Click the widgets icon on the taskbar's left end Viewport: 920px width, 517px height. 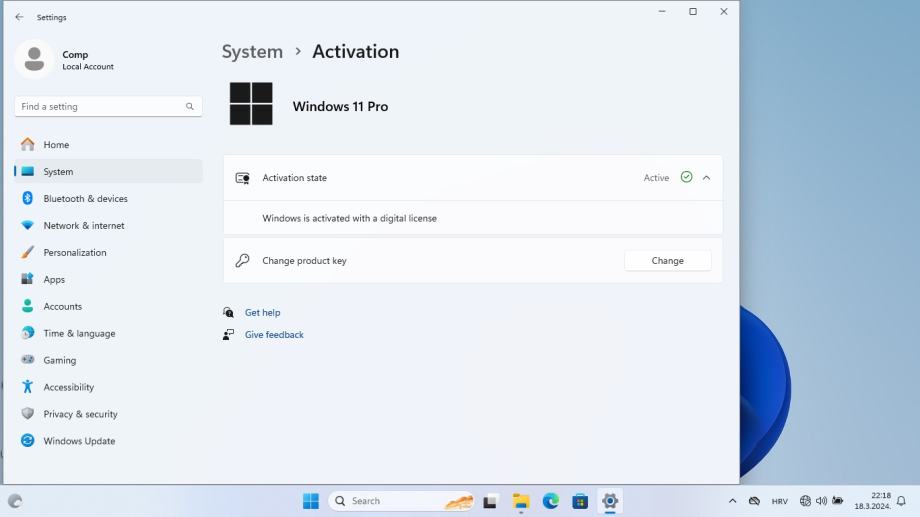click(15, 501)
